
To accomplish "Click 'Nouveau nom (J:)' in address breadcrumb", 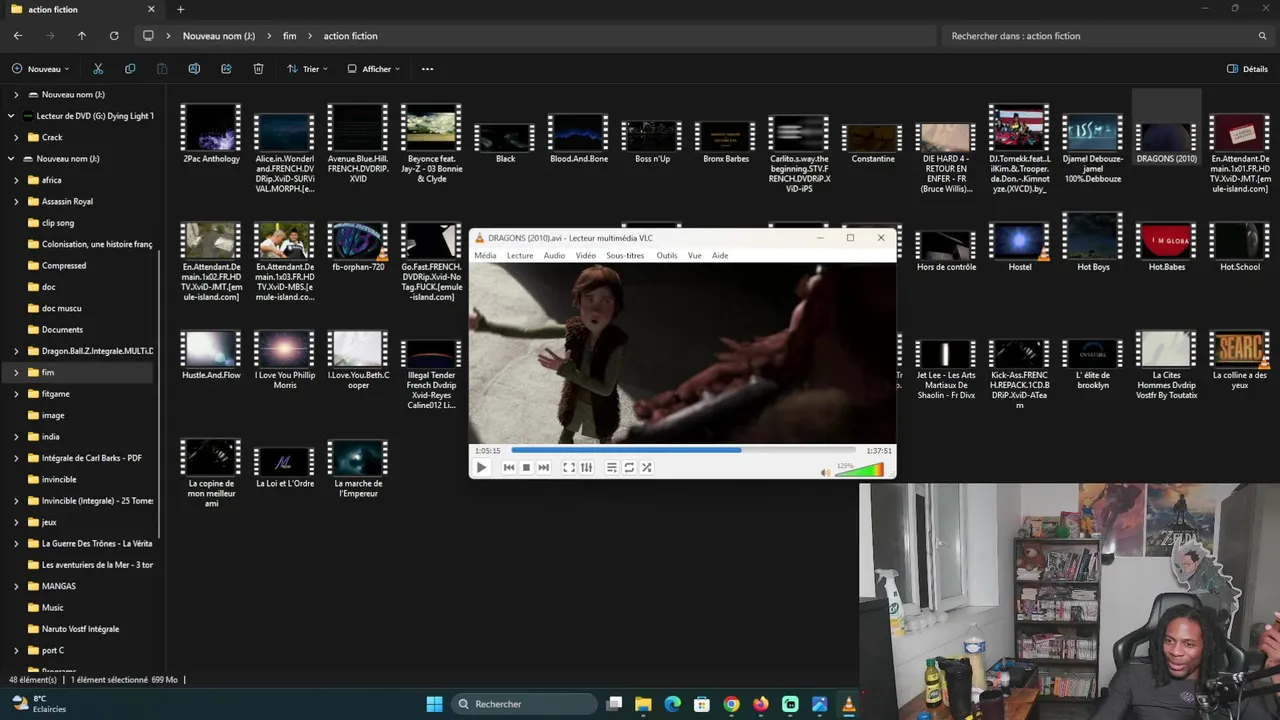I will tap(218, 36).
